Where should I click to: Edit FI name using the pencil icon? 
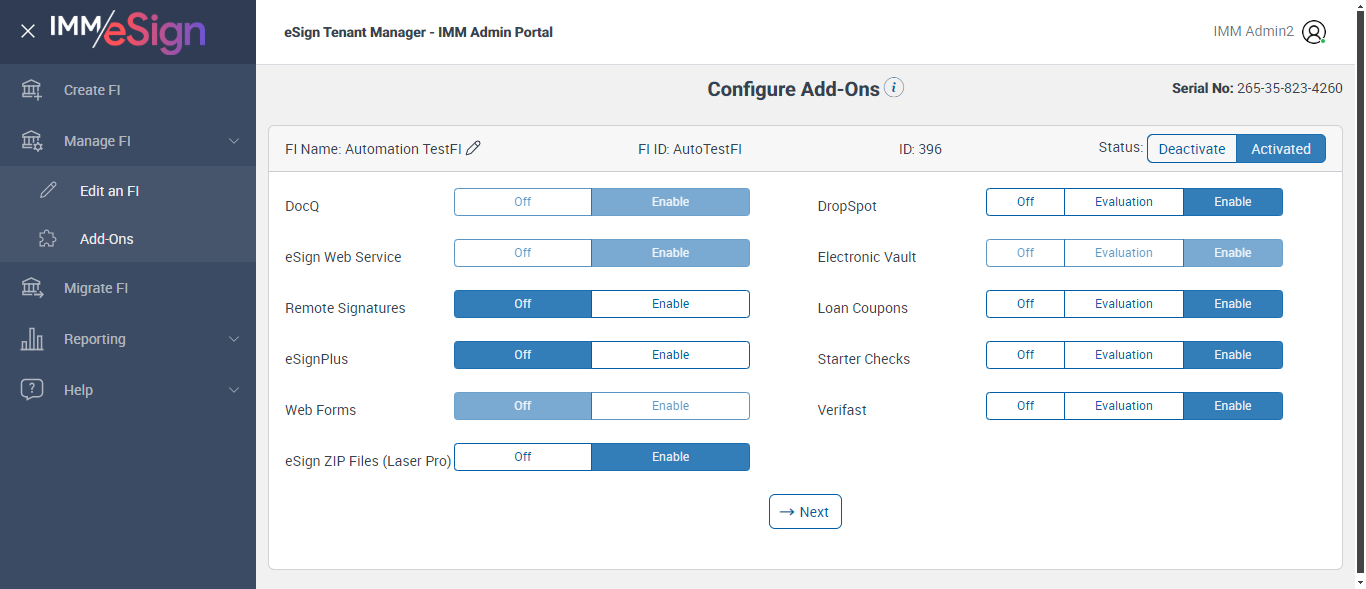coord(474,148)
